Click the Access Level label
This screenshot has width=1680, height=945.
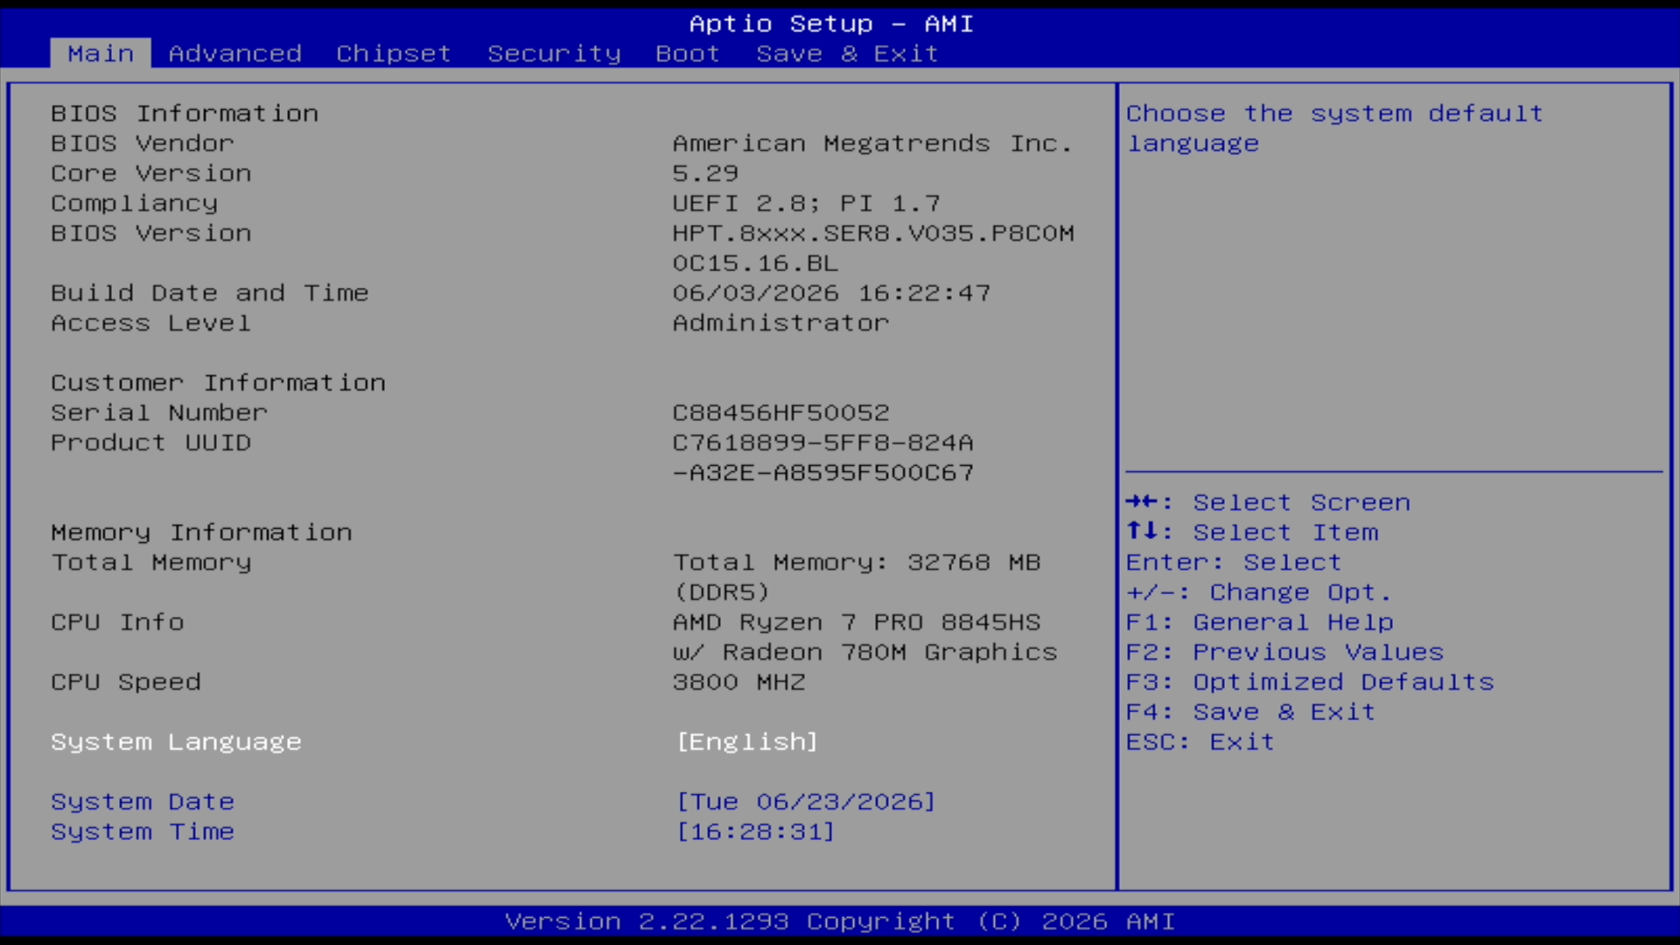coord(151,323)
